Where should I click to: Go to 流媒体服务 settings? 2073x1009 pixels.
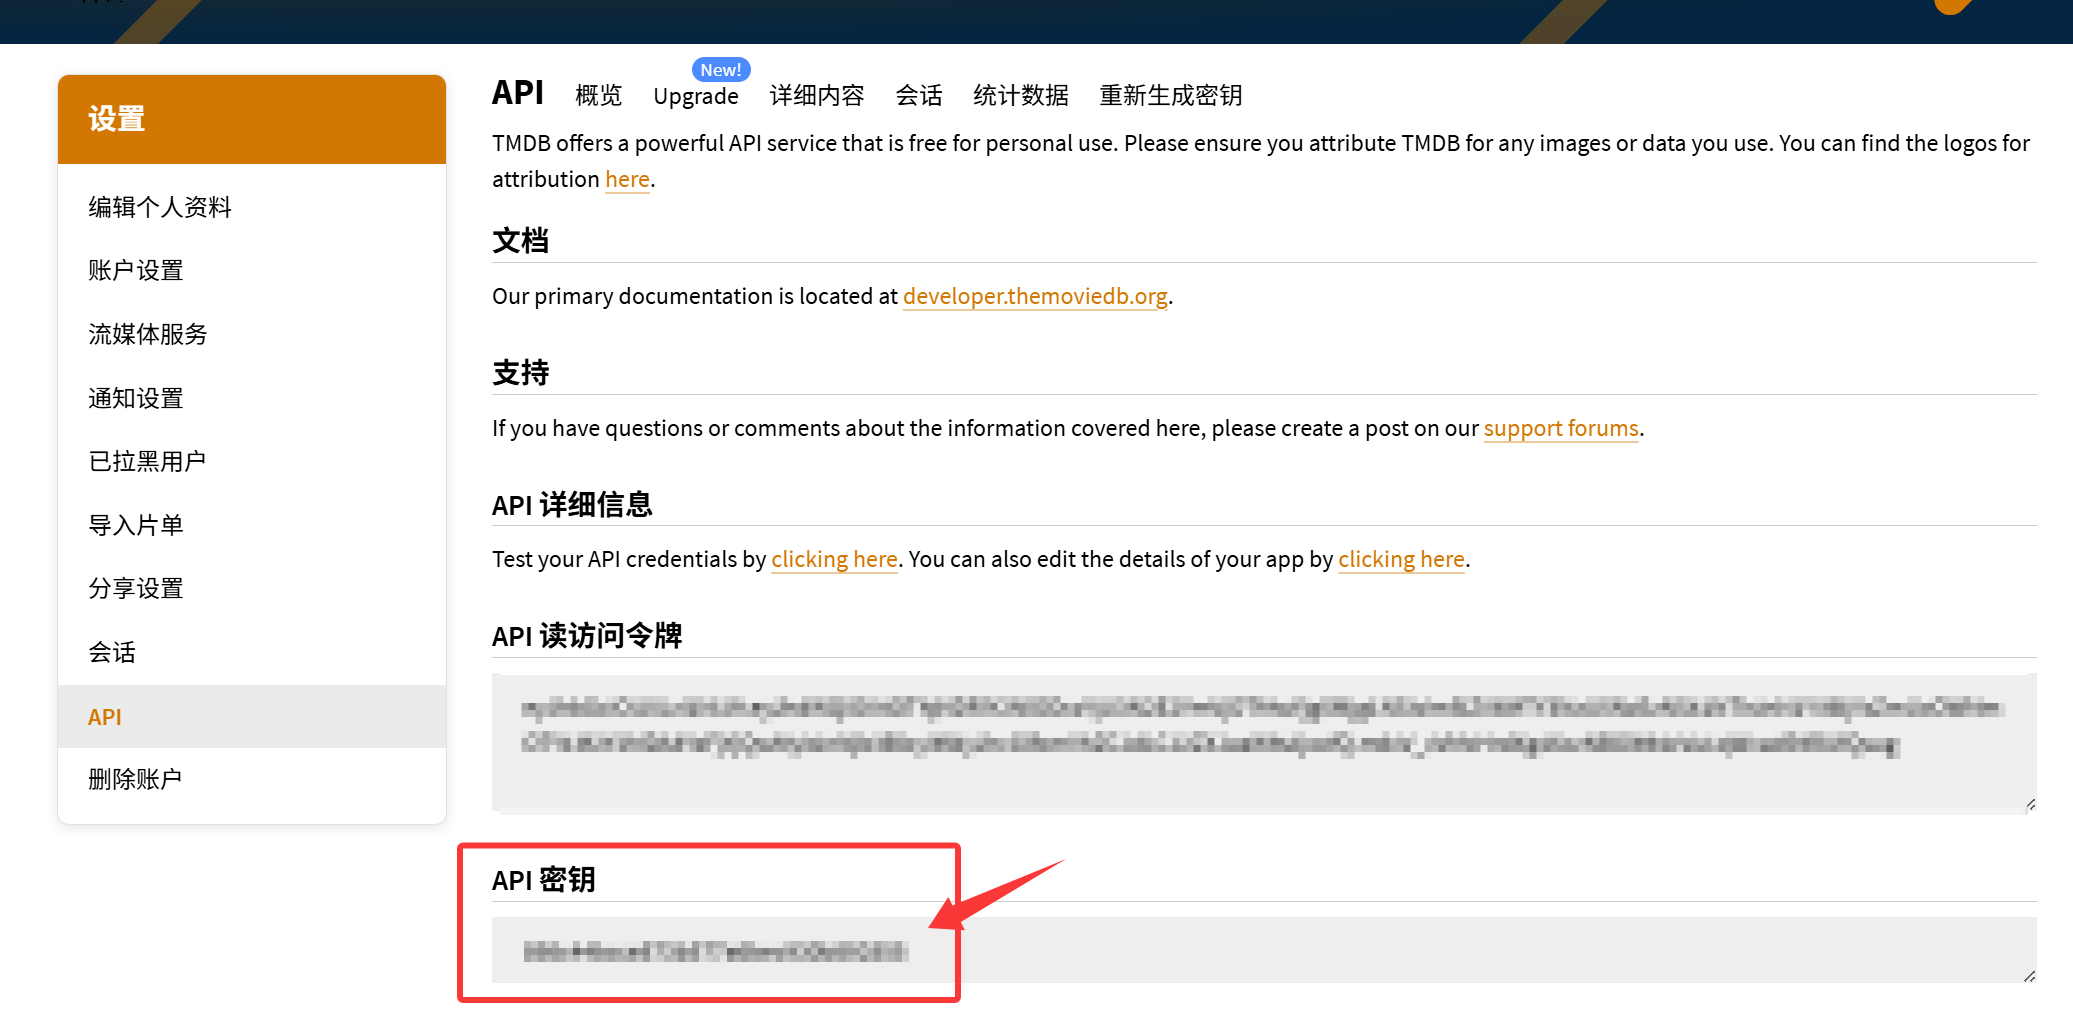coord(148,334)
